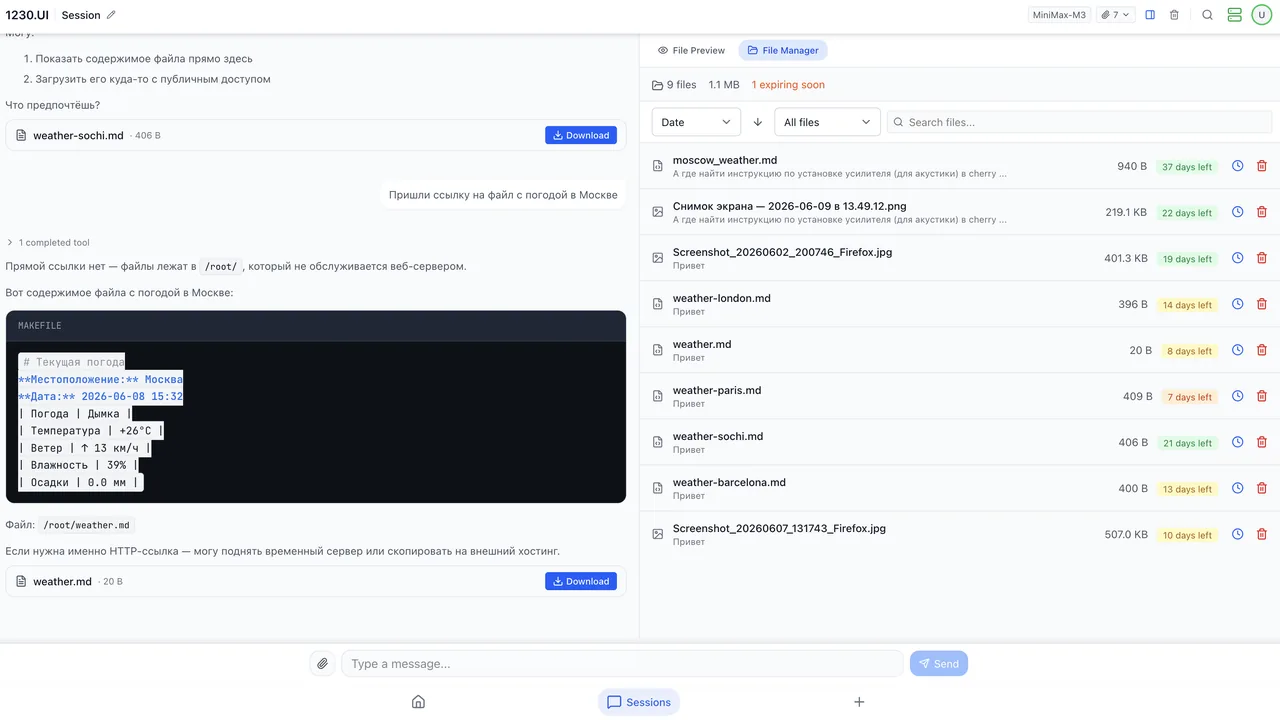Click the 1 expiring soon label
The image size is (1280, 720).
[x=788, y=85]
